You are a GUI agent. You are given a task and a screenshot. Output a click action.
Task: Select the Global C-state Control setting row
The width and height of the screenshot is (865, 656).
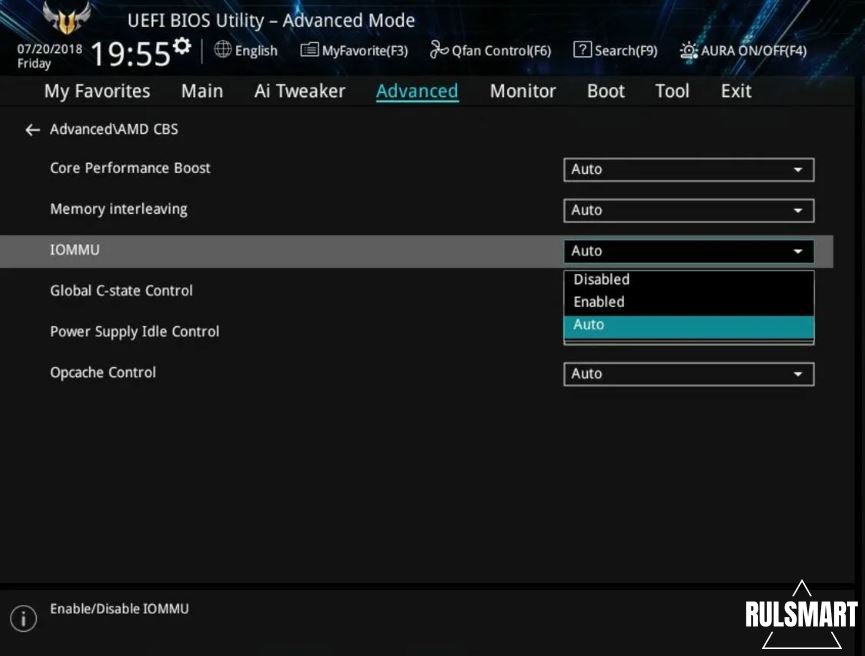[x=121, y=291]
